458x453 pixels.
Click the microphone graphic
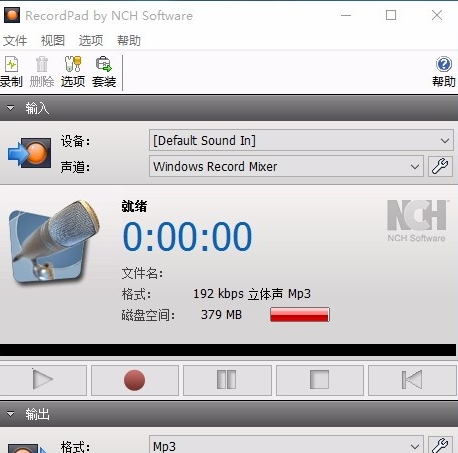[53, 241]
